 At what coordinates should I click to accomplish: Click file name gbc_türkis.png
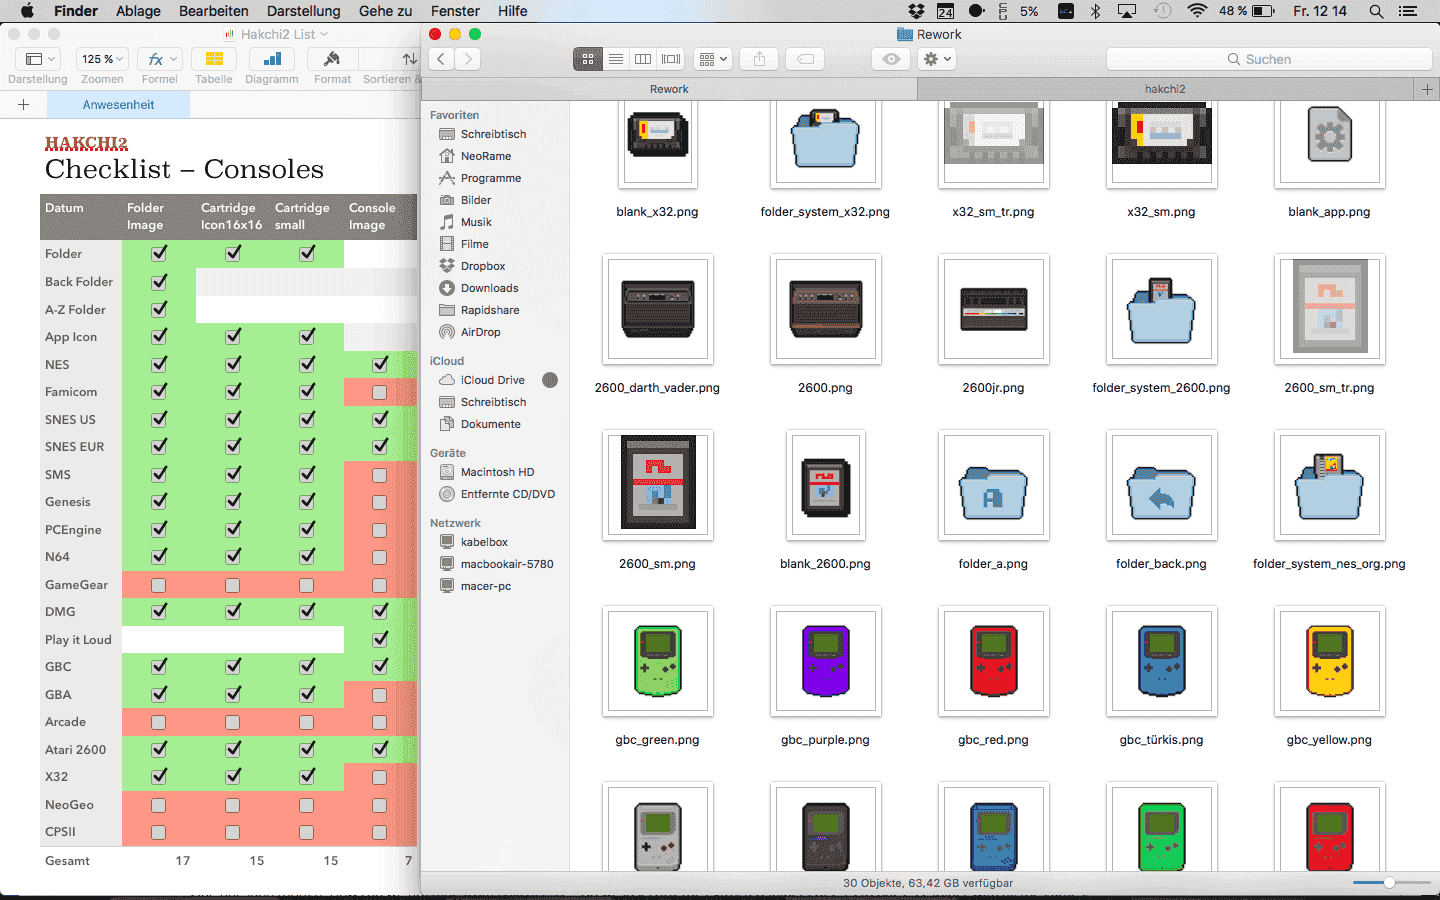point(1161,740)
